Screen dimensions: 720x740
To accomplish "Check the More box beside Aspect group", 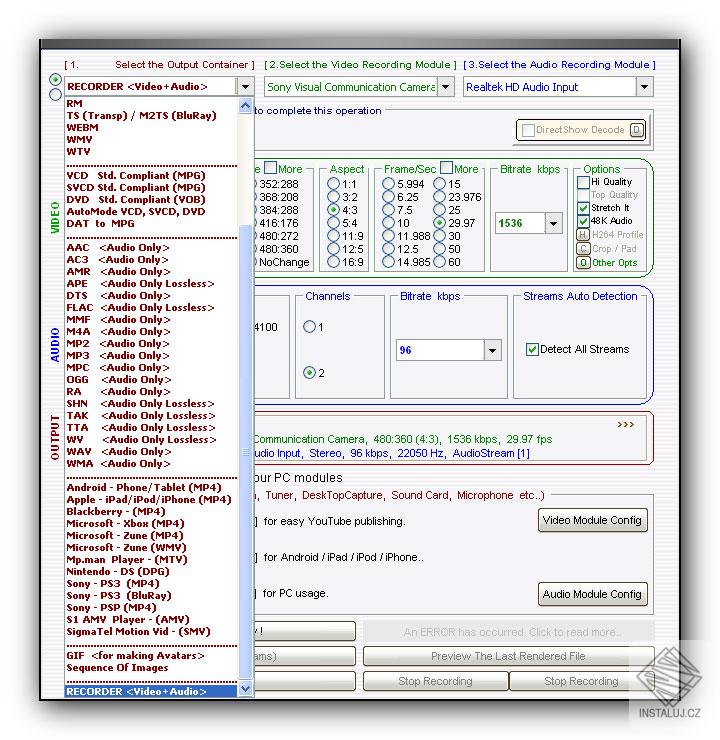I will point(270,168).
